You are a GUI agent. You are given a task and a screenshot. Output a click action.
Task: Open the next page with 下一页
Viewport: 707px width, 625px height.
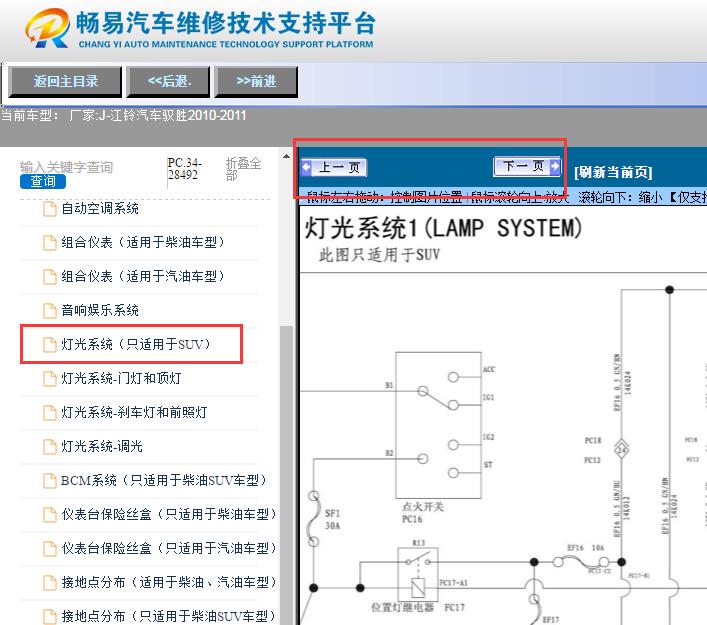click(527, 166)
